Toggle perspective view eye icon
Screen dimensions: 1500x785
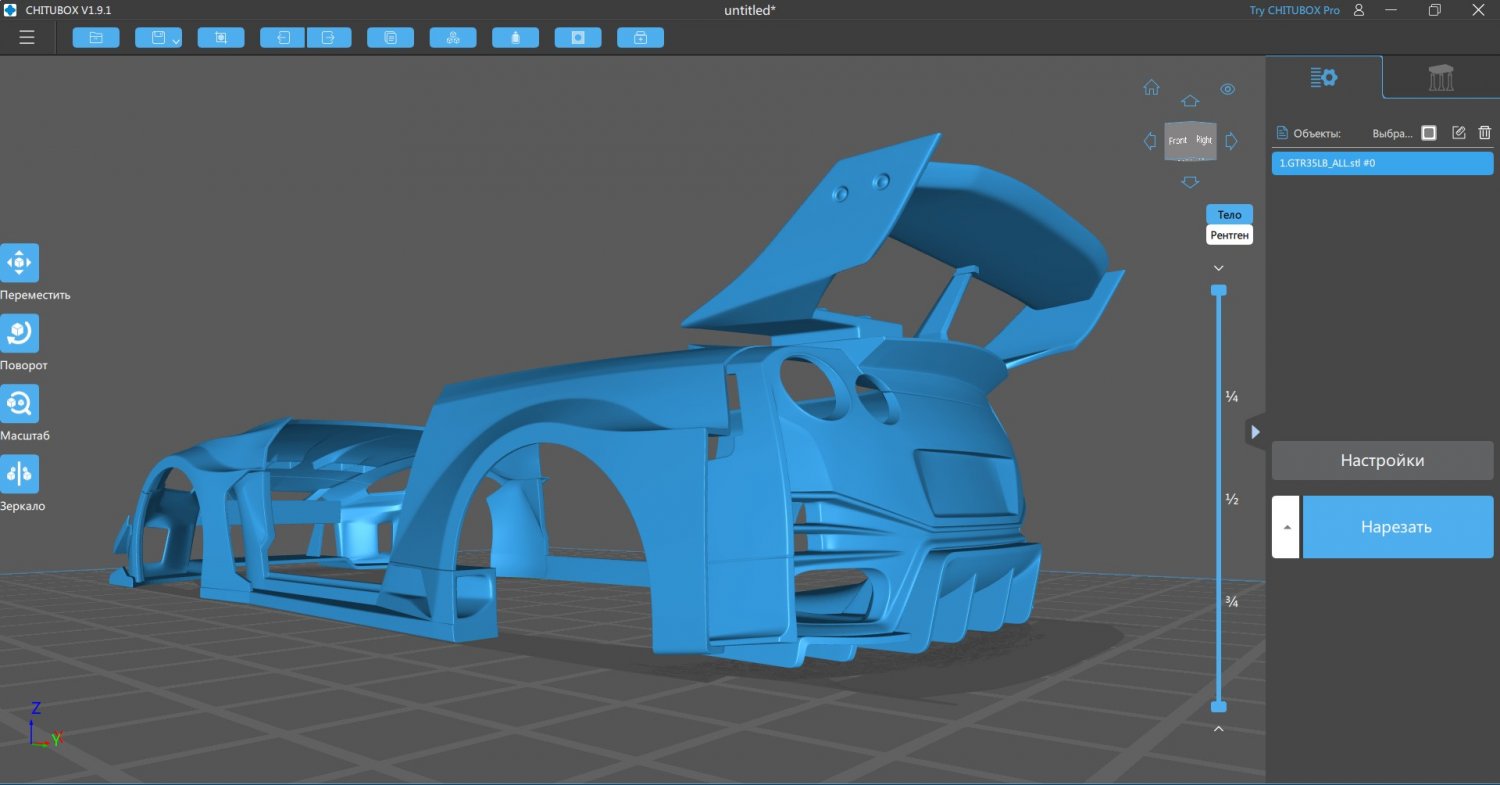coord(1228,89)
